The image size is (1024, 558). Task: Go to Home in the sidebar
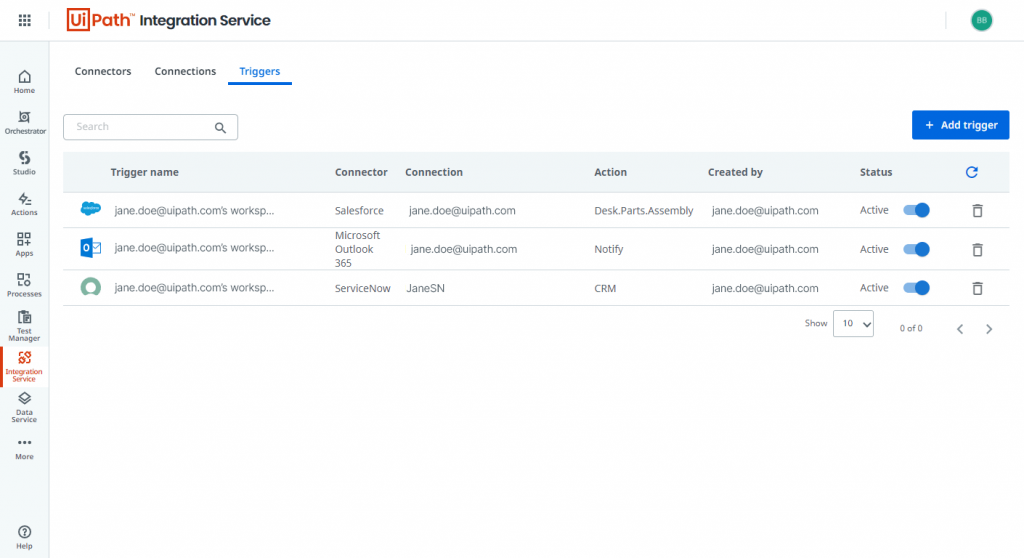click(24, 82)
